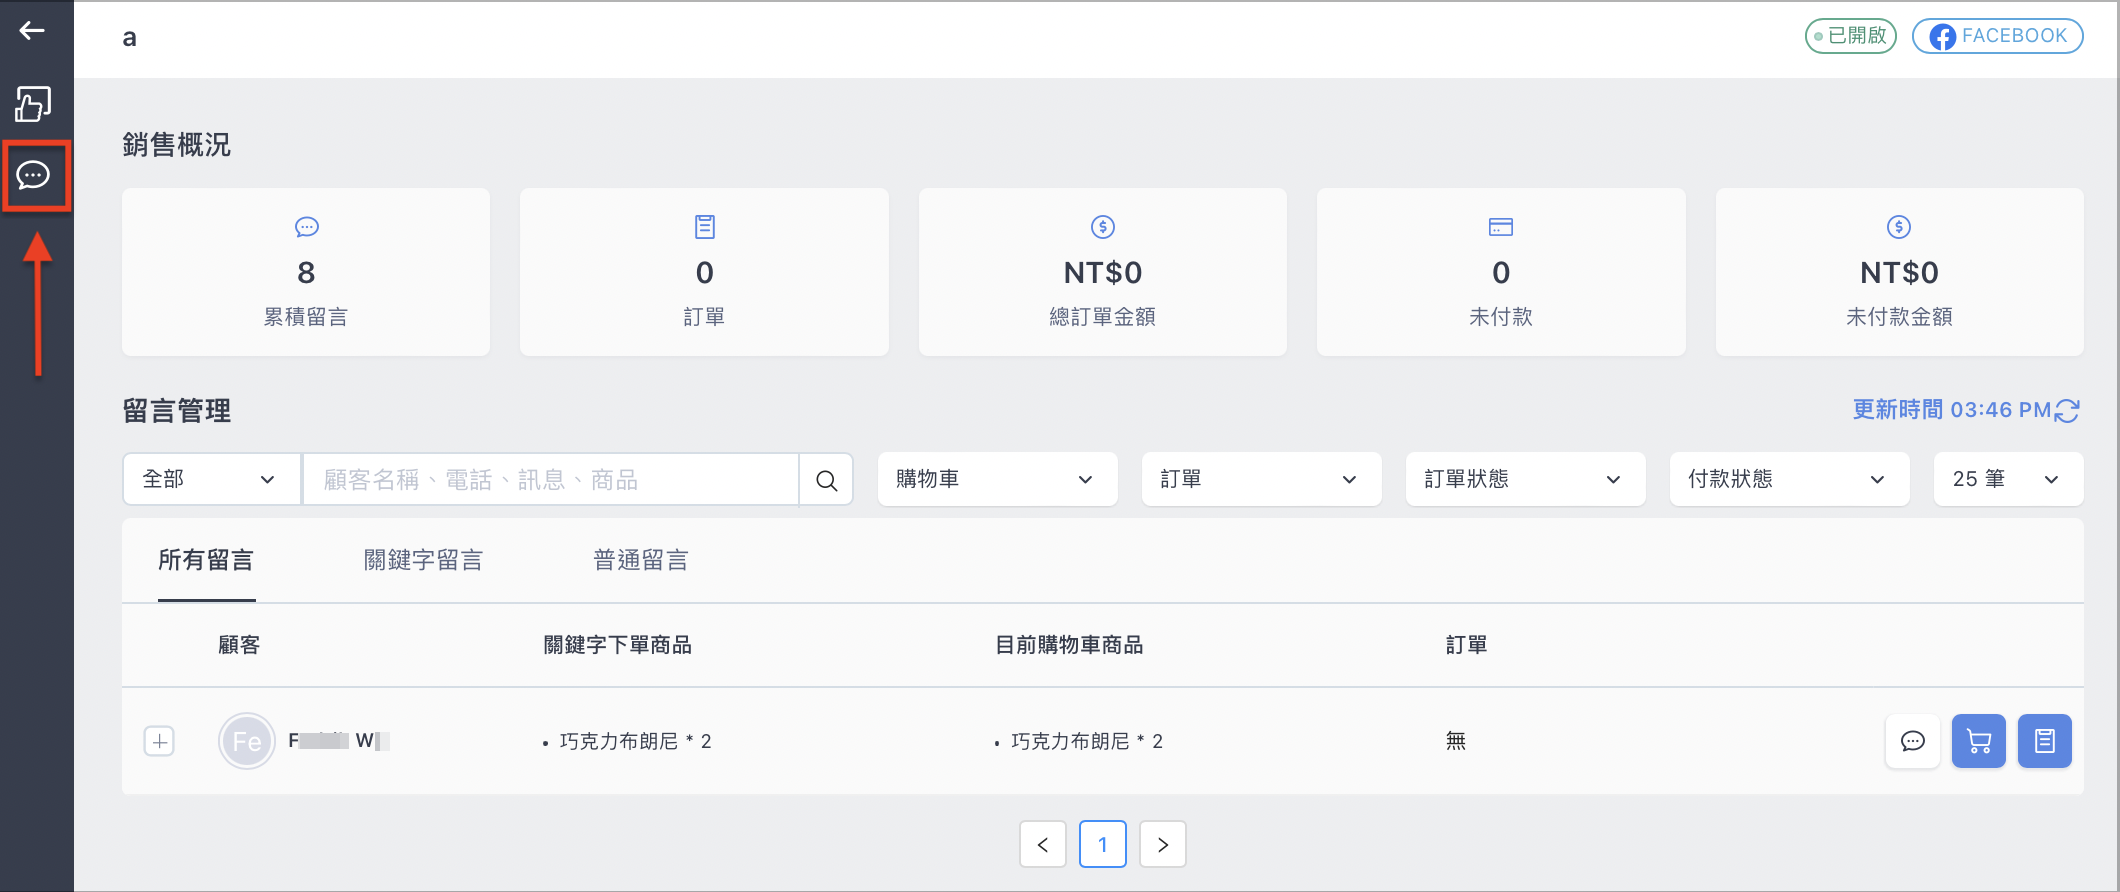Click the 目前購物車商品 column header
Screen dimensions: 2120x892
pyautogui.click(x=1069, y=645)
